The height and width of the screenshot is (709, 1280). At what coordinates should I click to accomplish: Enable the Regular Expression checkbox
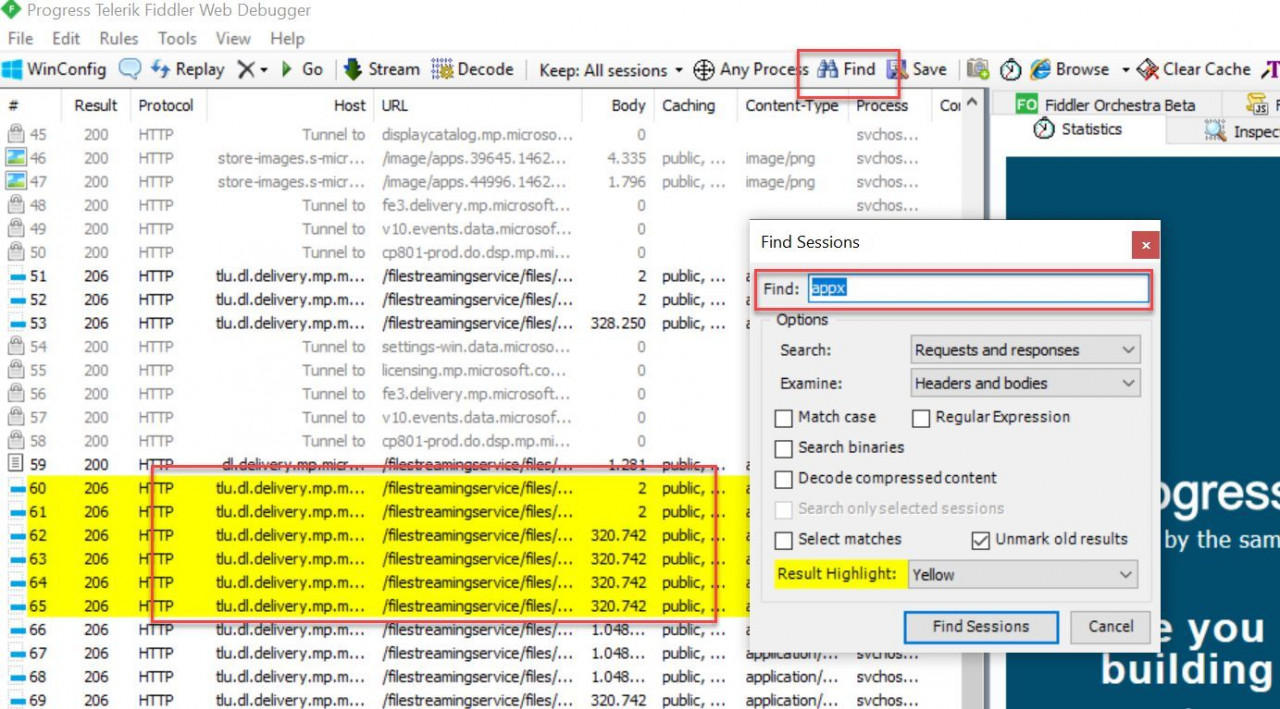921,417
